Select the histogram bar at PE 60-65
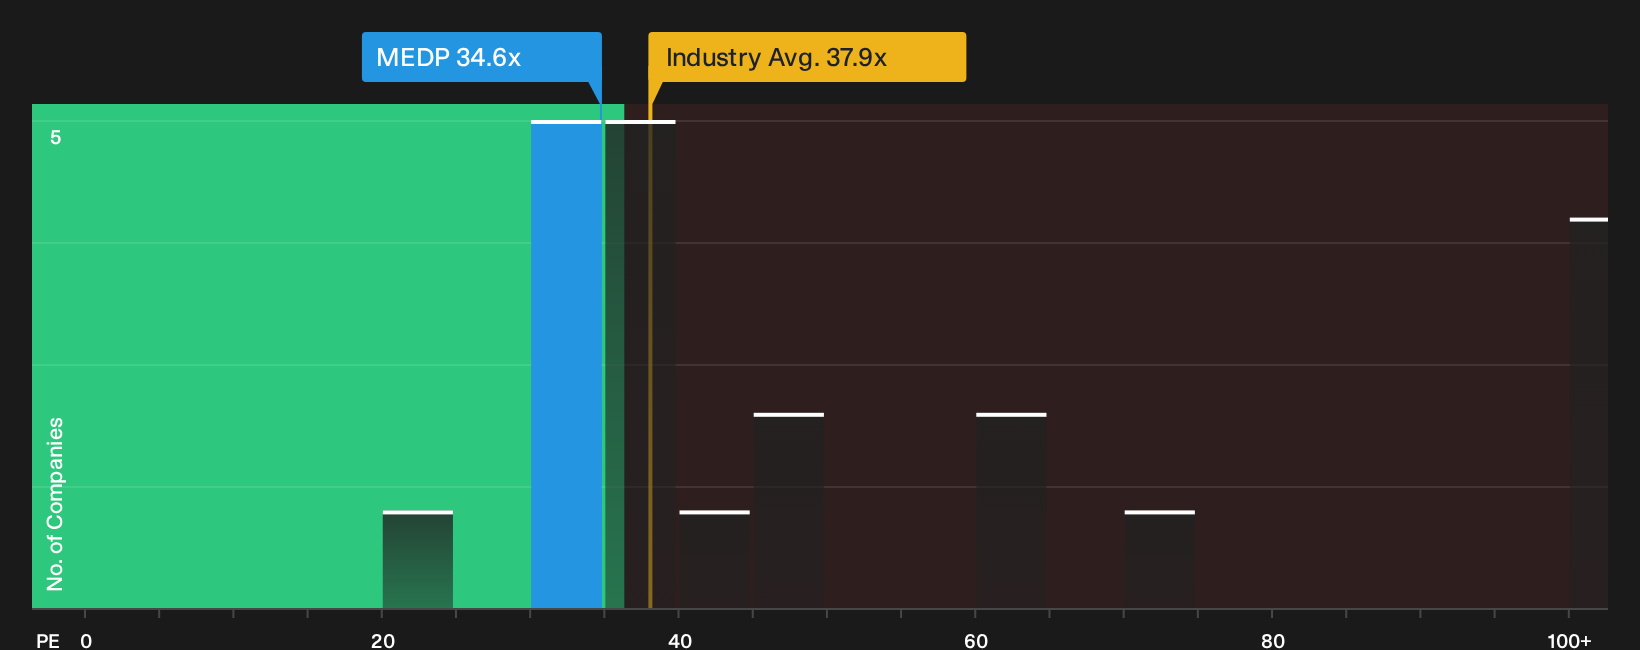Viewport: 1640px width, 650px height. pyautogui.click(x=1011, y=511)
